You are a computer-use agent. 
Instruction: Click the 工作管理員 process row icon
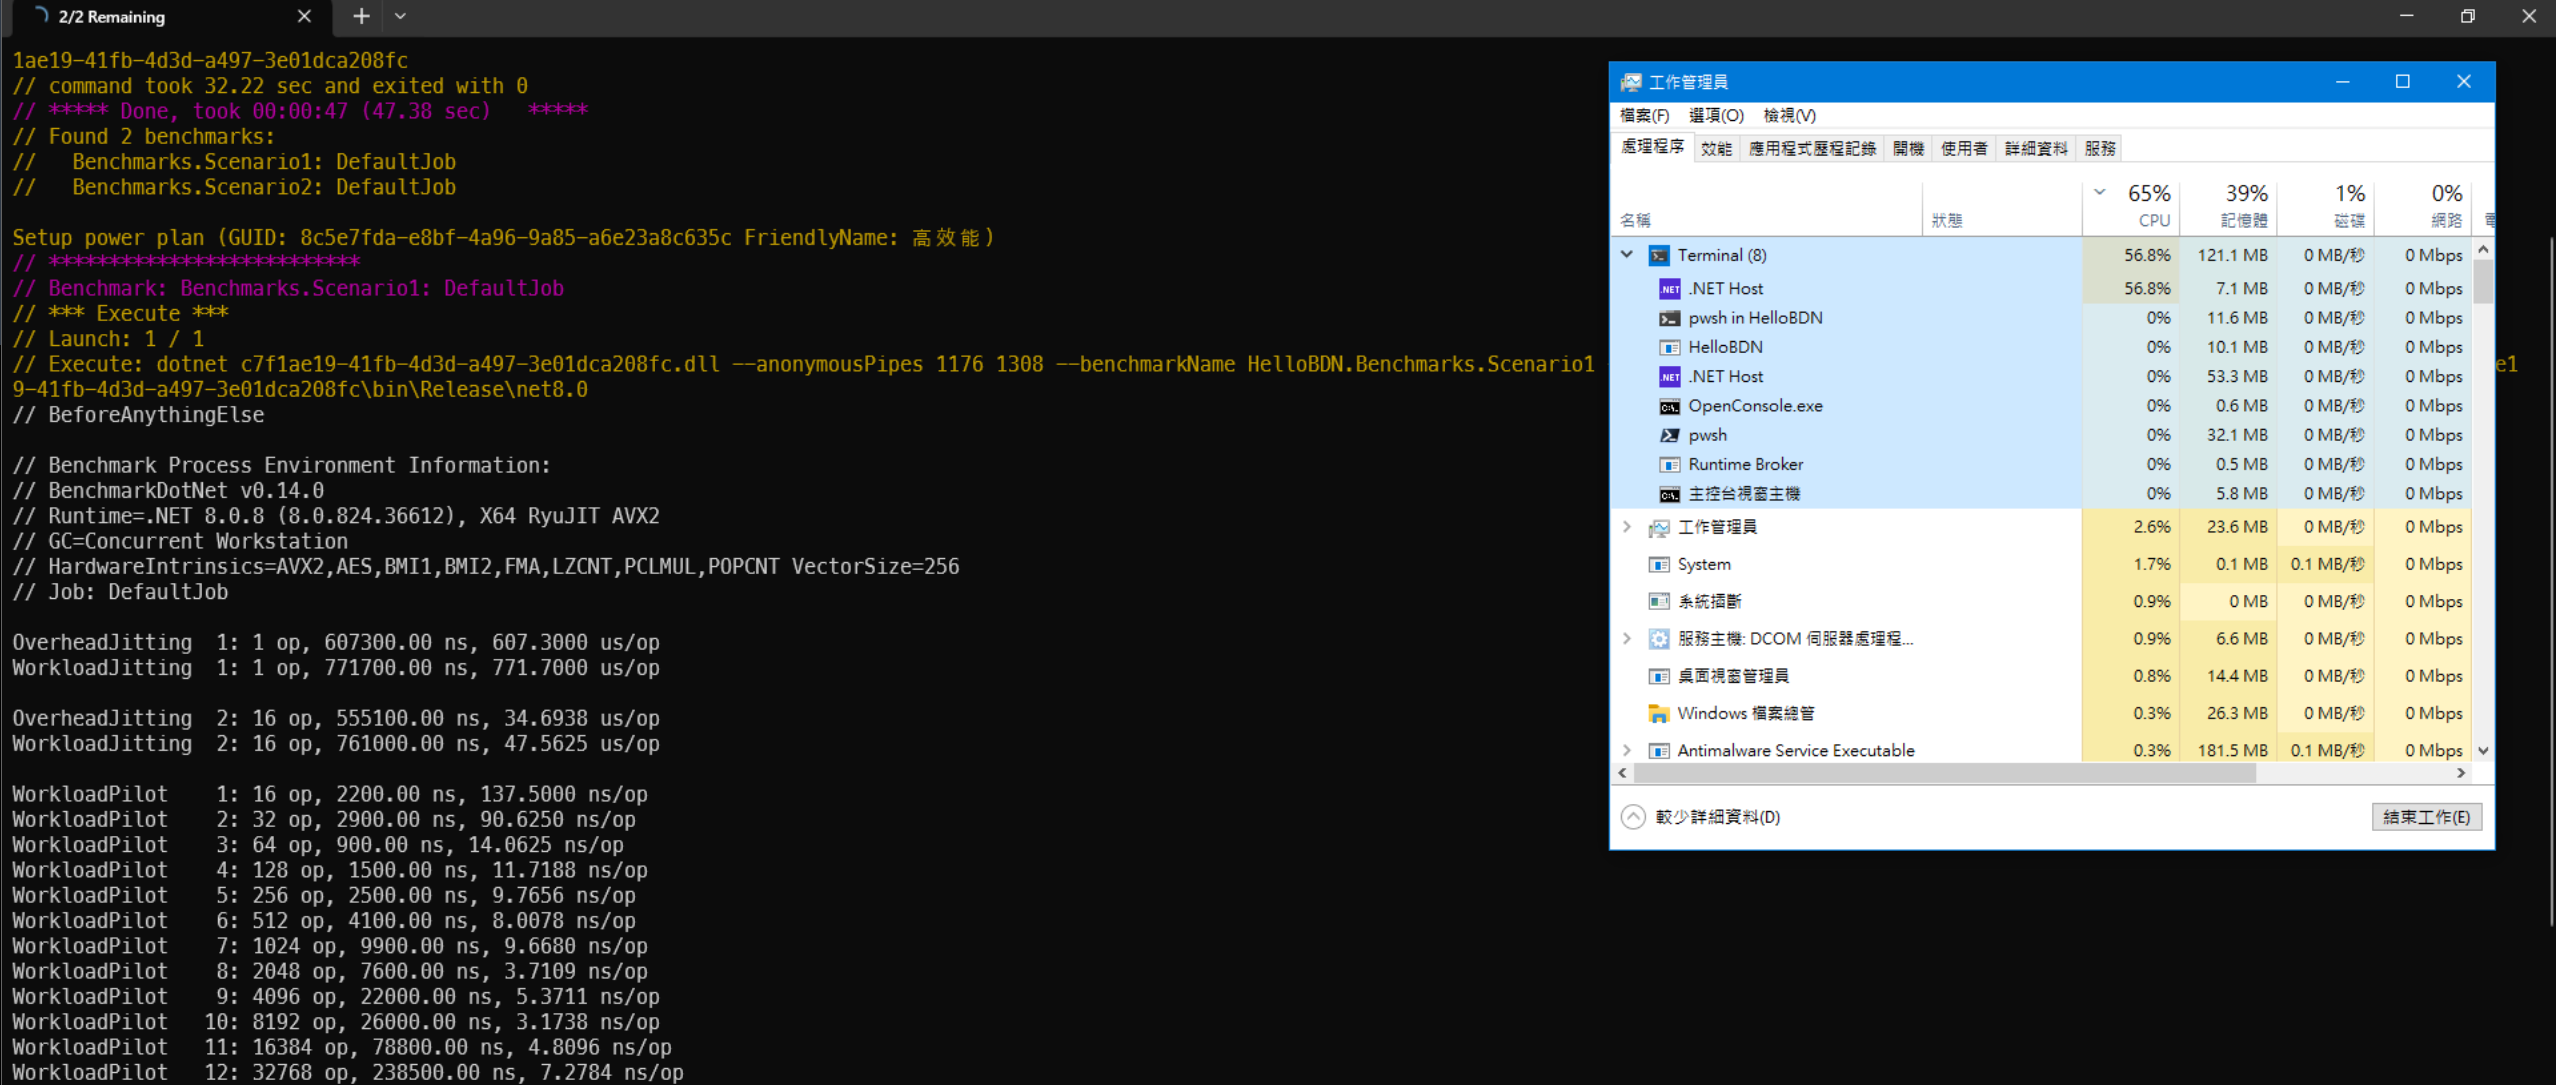click(1659, 527)
